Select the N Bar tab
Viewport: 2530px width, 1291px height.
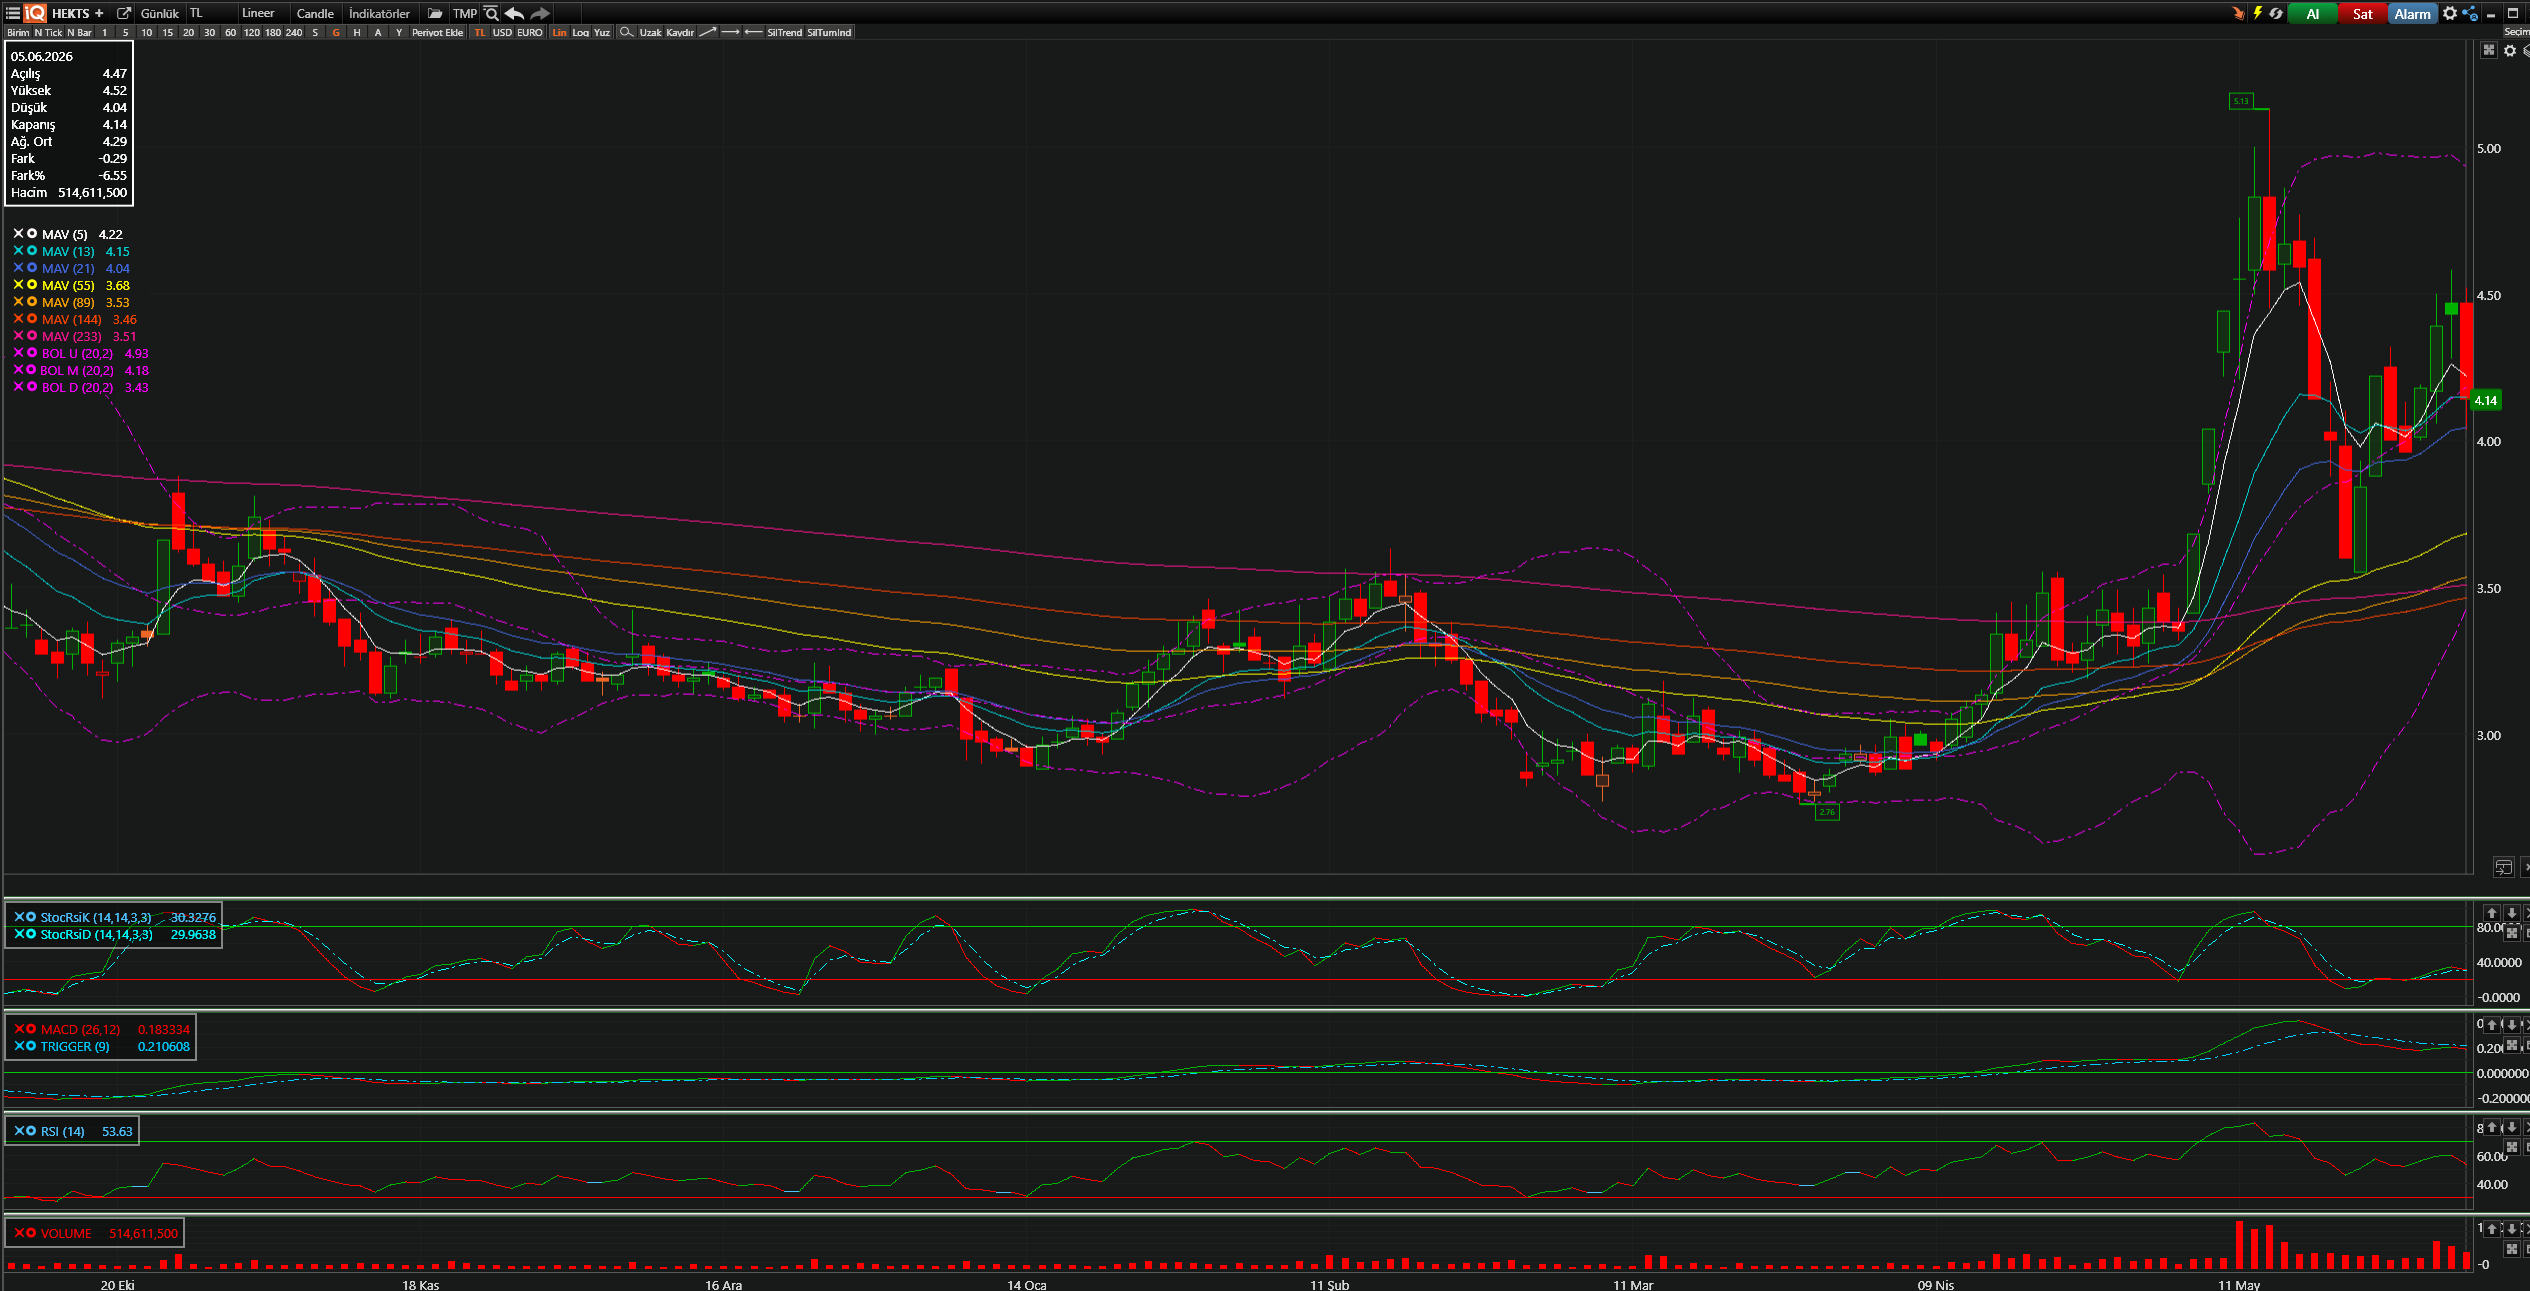click(80, 32)
